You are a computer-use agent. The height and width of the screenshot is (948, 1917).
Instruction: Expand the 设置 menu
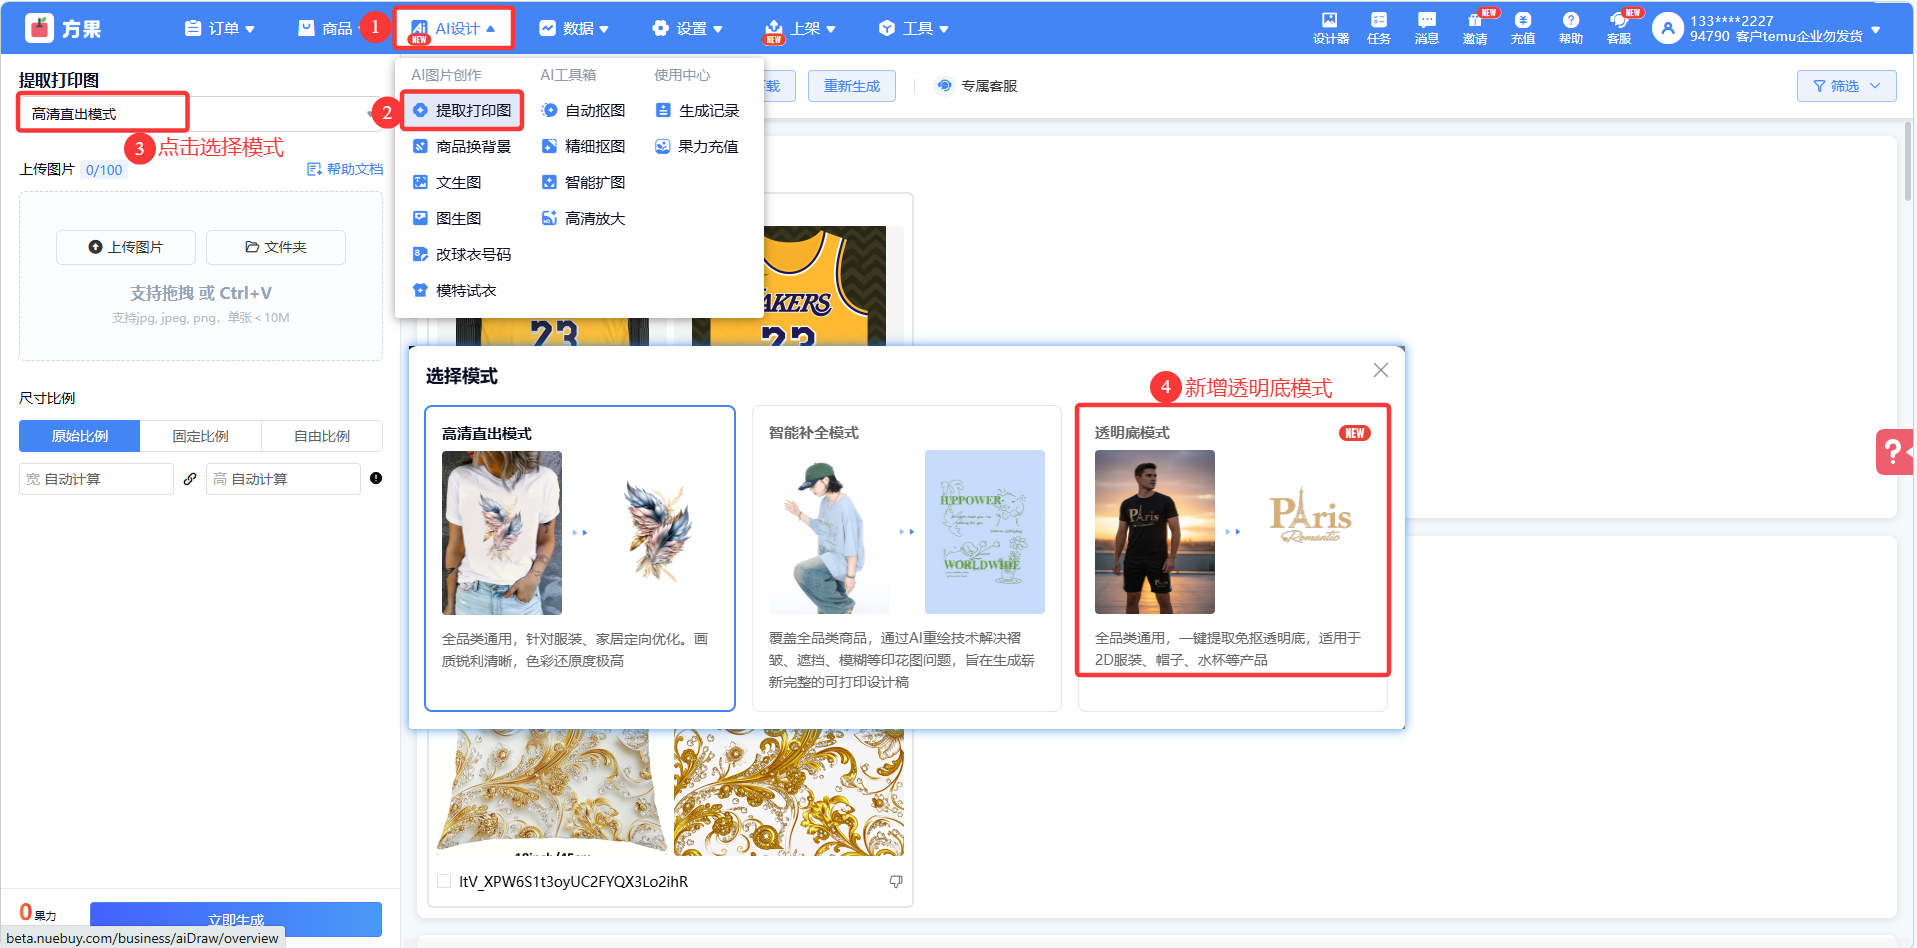pyautogui.click(x=687, y=28)
